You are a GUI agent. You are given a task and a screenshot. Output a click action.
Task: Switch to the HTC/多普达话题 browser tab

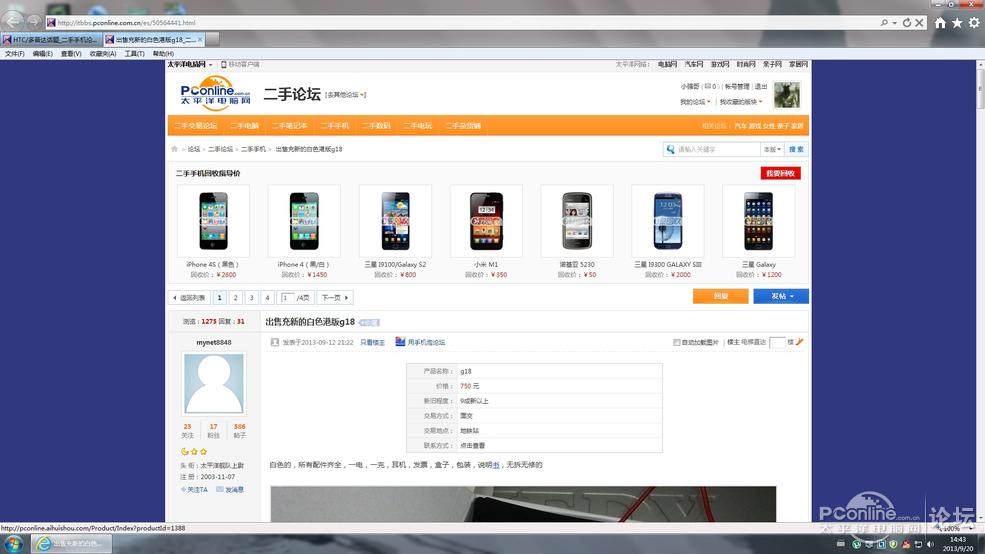[x=50, y=39]
